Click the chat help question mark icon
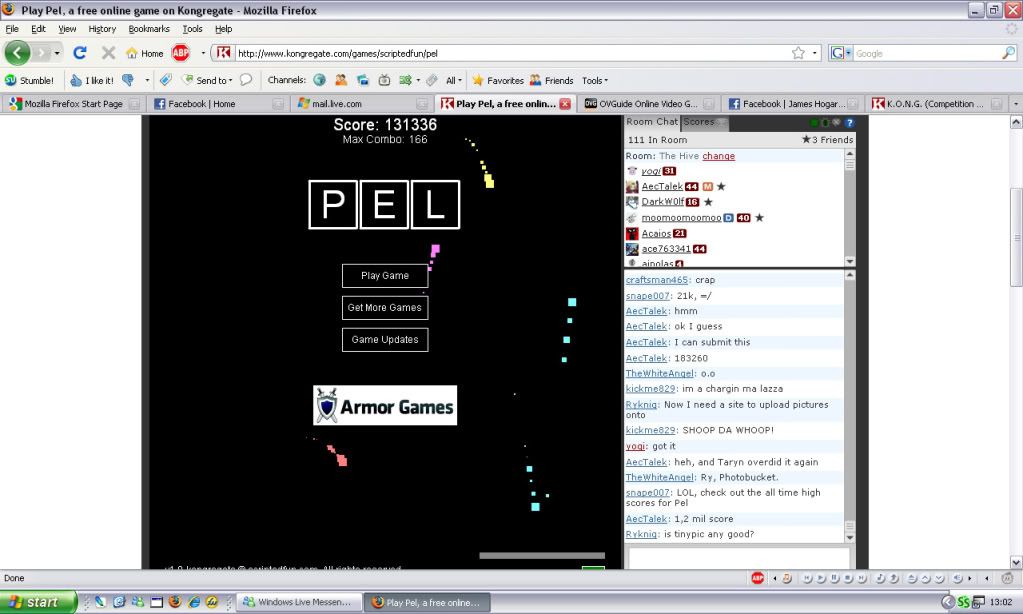The image size is (1023, 614). (x=849, y=123)
